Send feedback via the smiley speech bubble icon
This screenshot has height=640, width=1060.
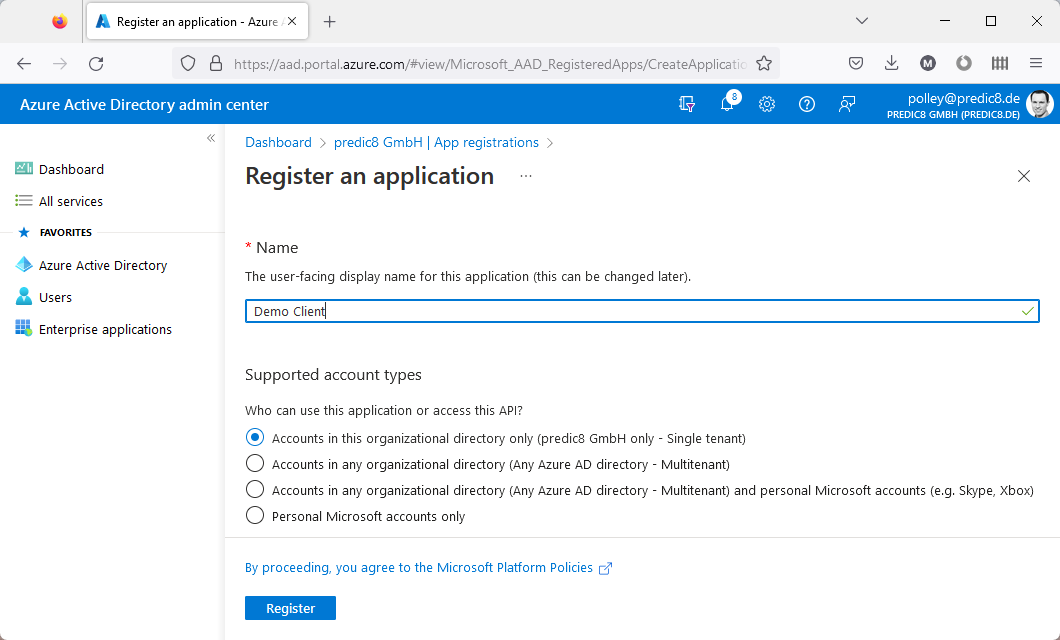847,104
